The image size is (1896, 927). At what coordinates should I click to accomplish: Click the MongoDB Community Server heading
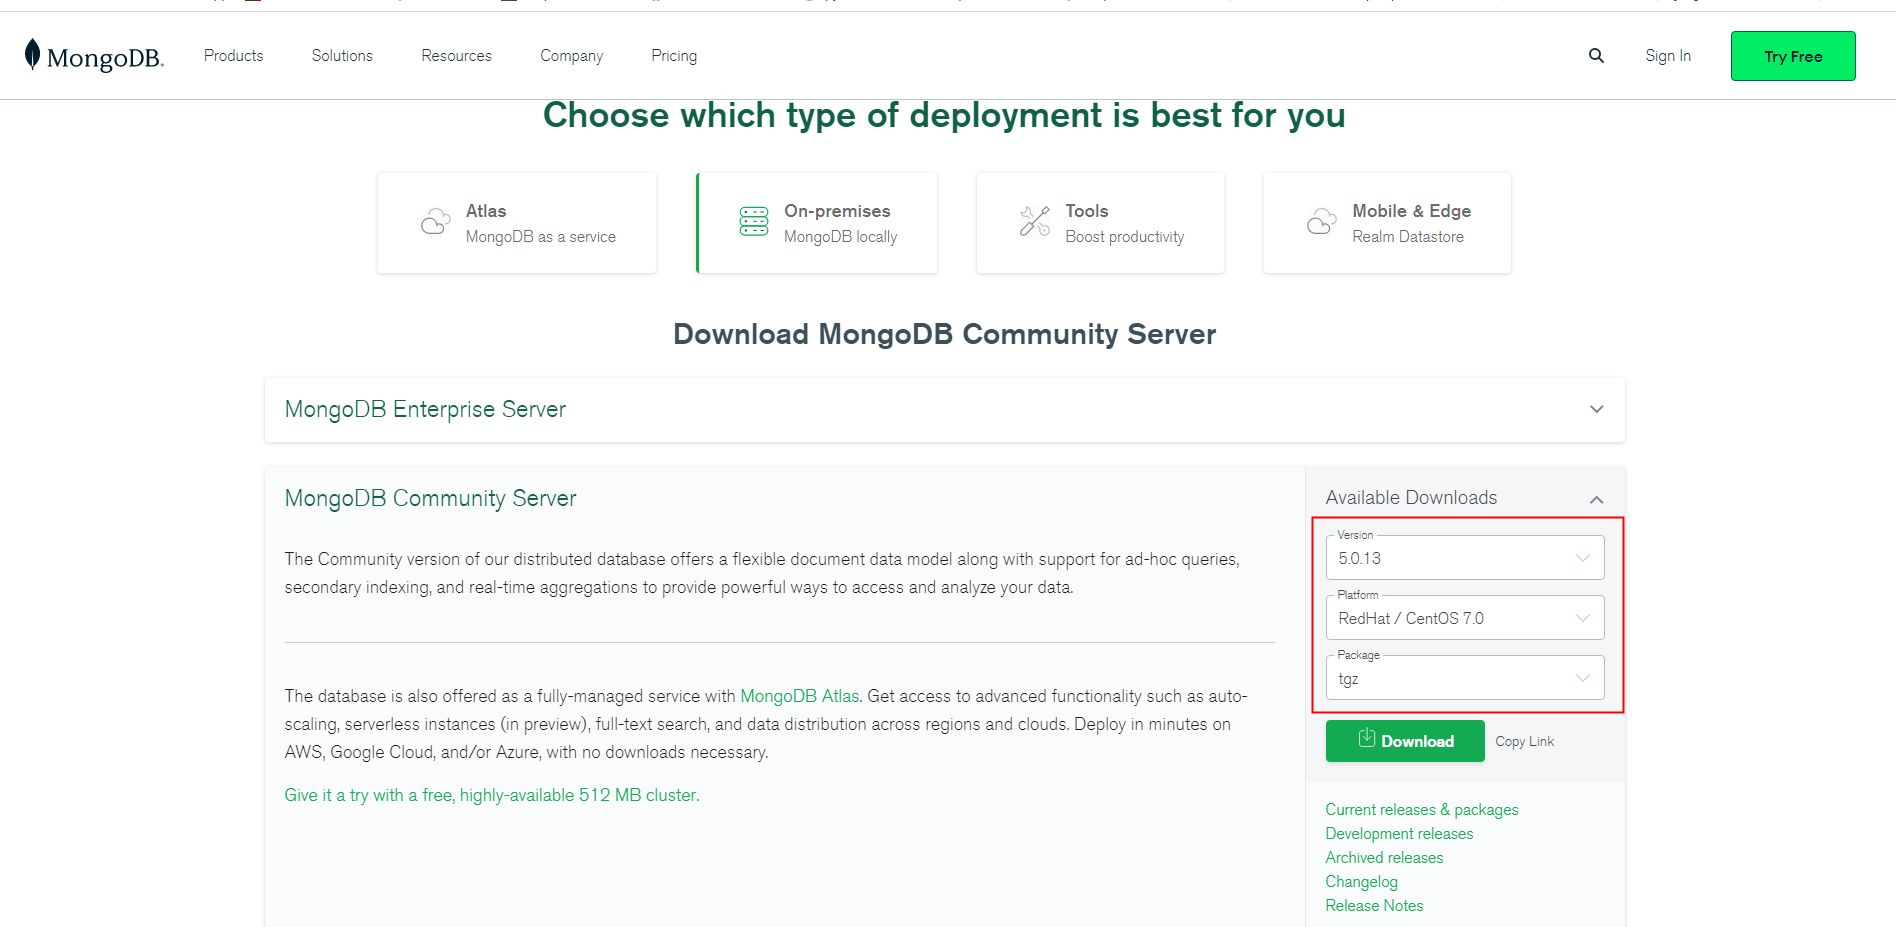pos(430,498)
